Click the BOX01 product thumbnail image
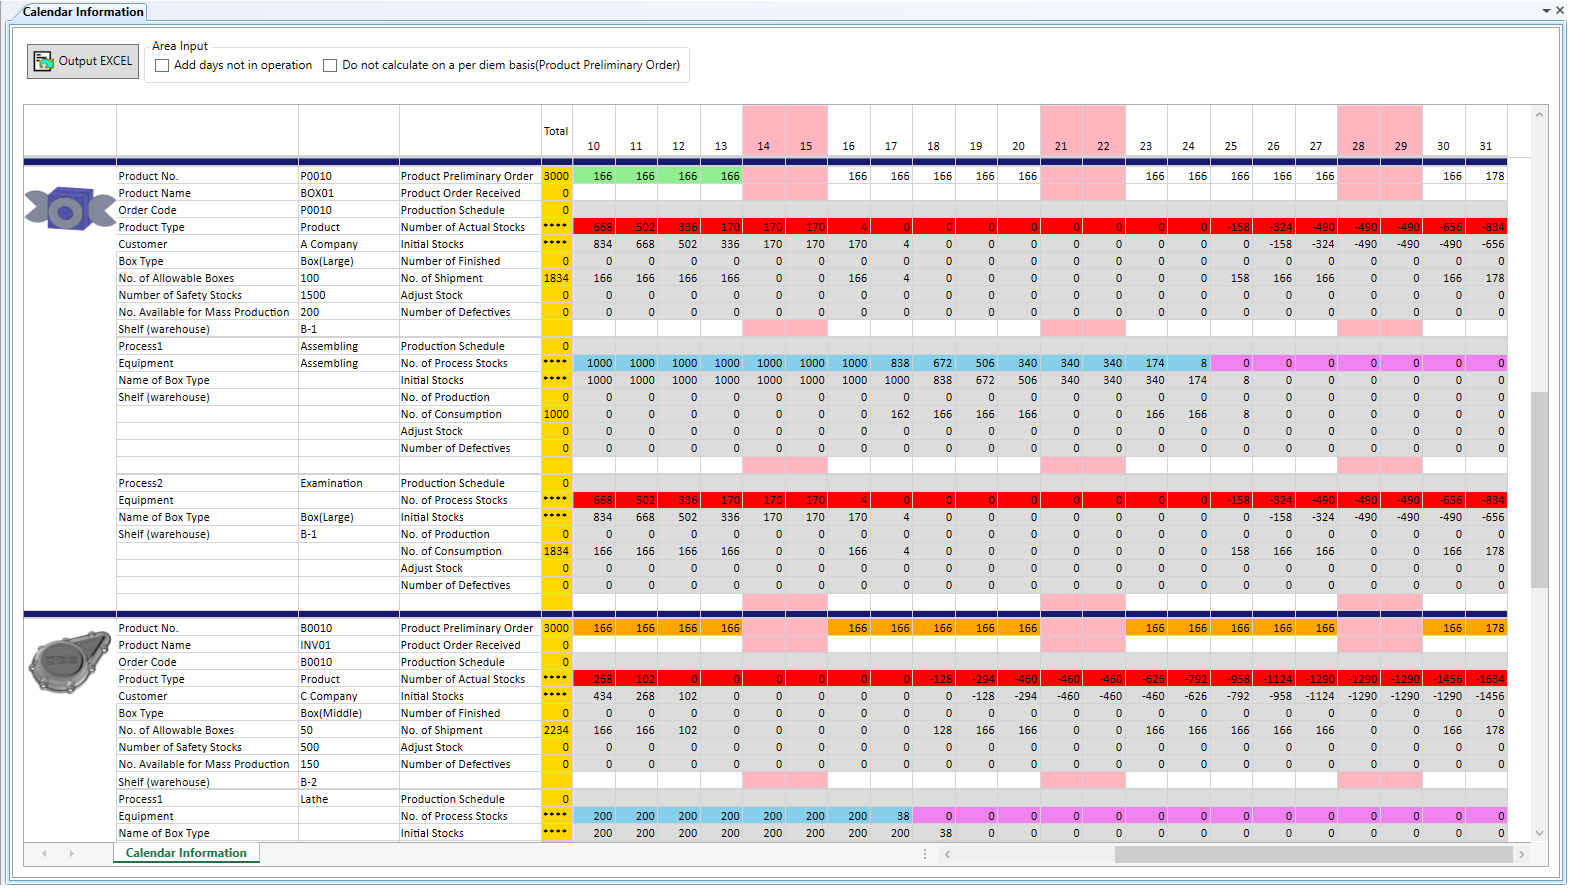The width and height of the screenshot is (1570, 888). pos(69,209)
